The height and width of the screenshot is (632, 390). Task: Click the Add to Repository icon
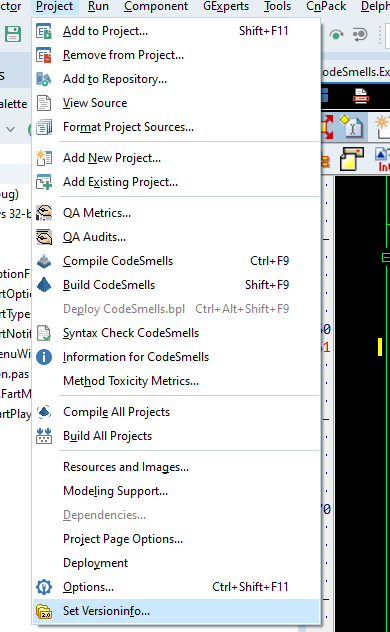(x=44, y=79)
